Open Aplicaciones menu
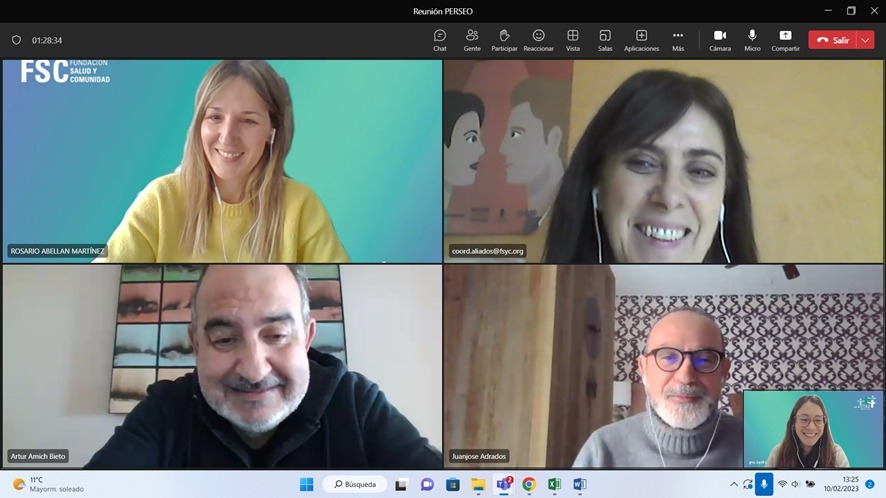Screen dimensions: 886x498 click(x=641, y=40)
